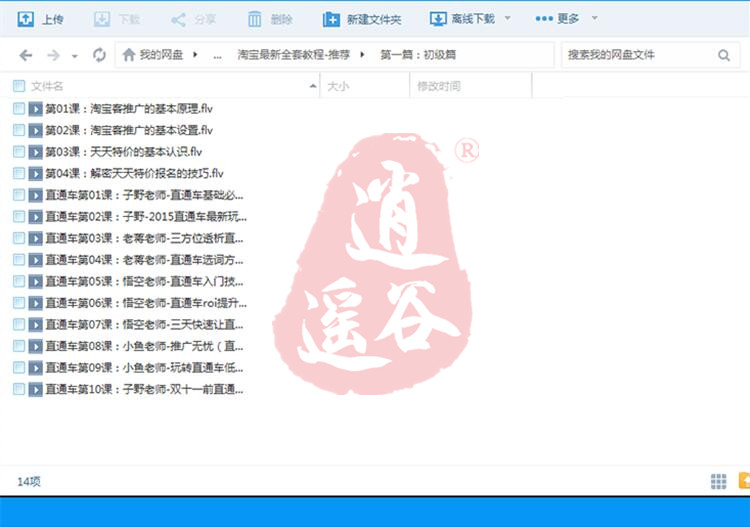Viewport: 750px width, 527px height.
Task: Click video icon of 第01课 file
Action: (x=35, y=109)
